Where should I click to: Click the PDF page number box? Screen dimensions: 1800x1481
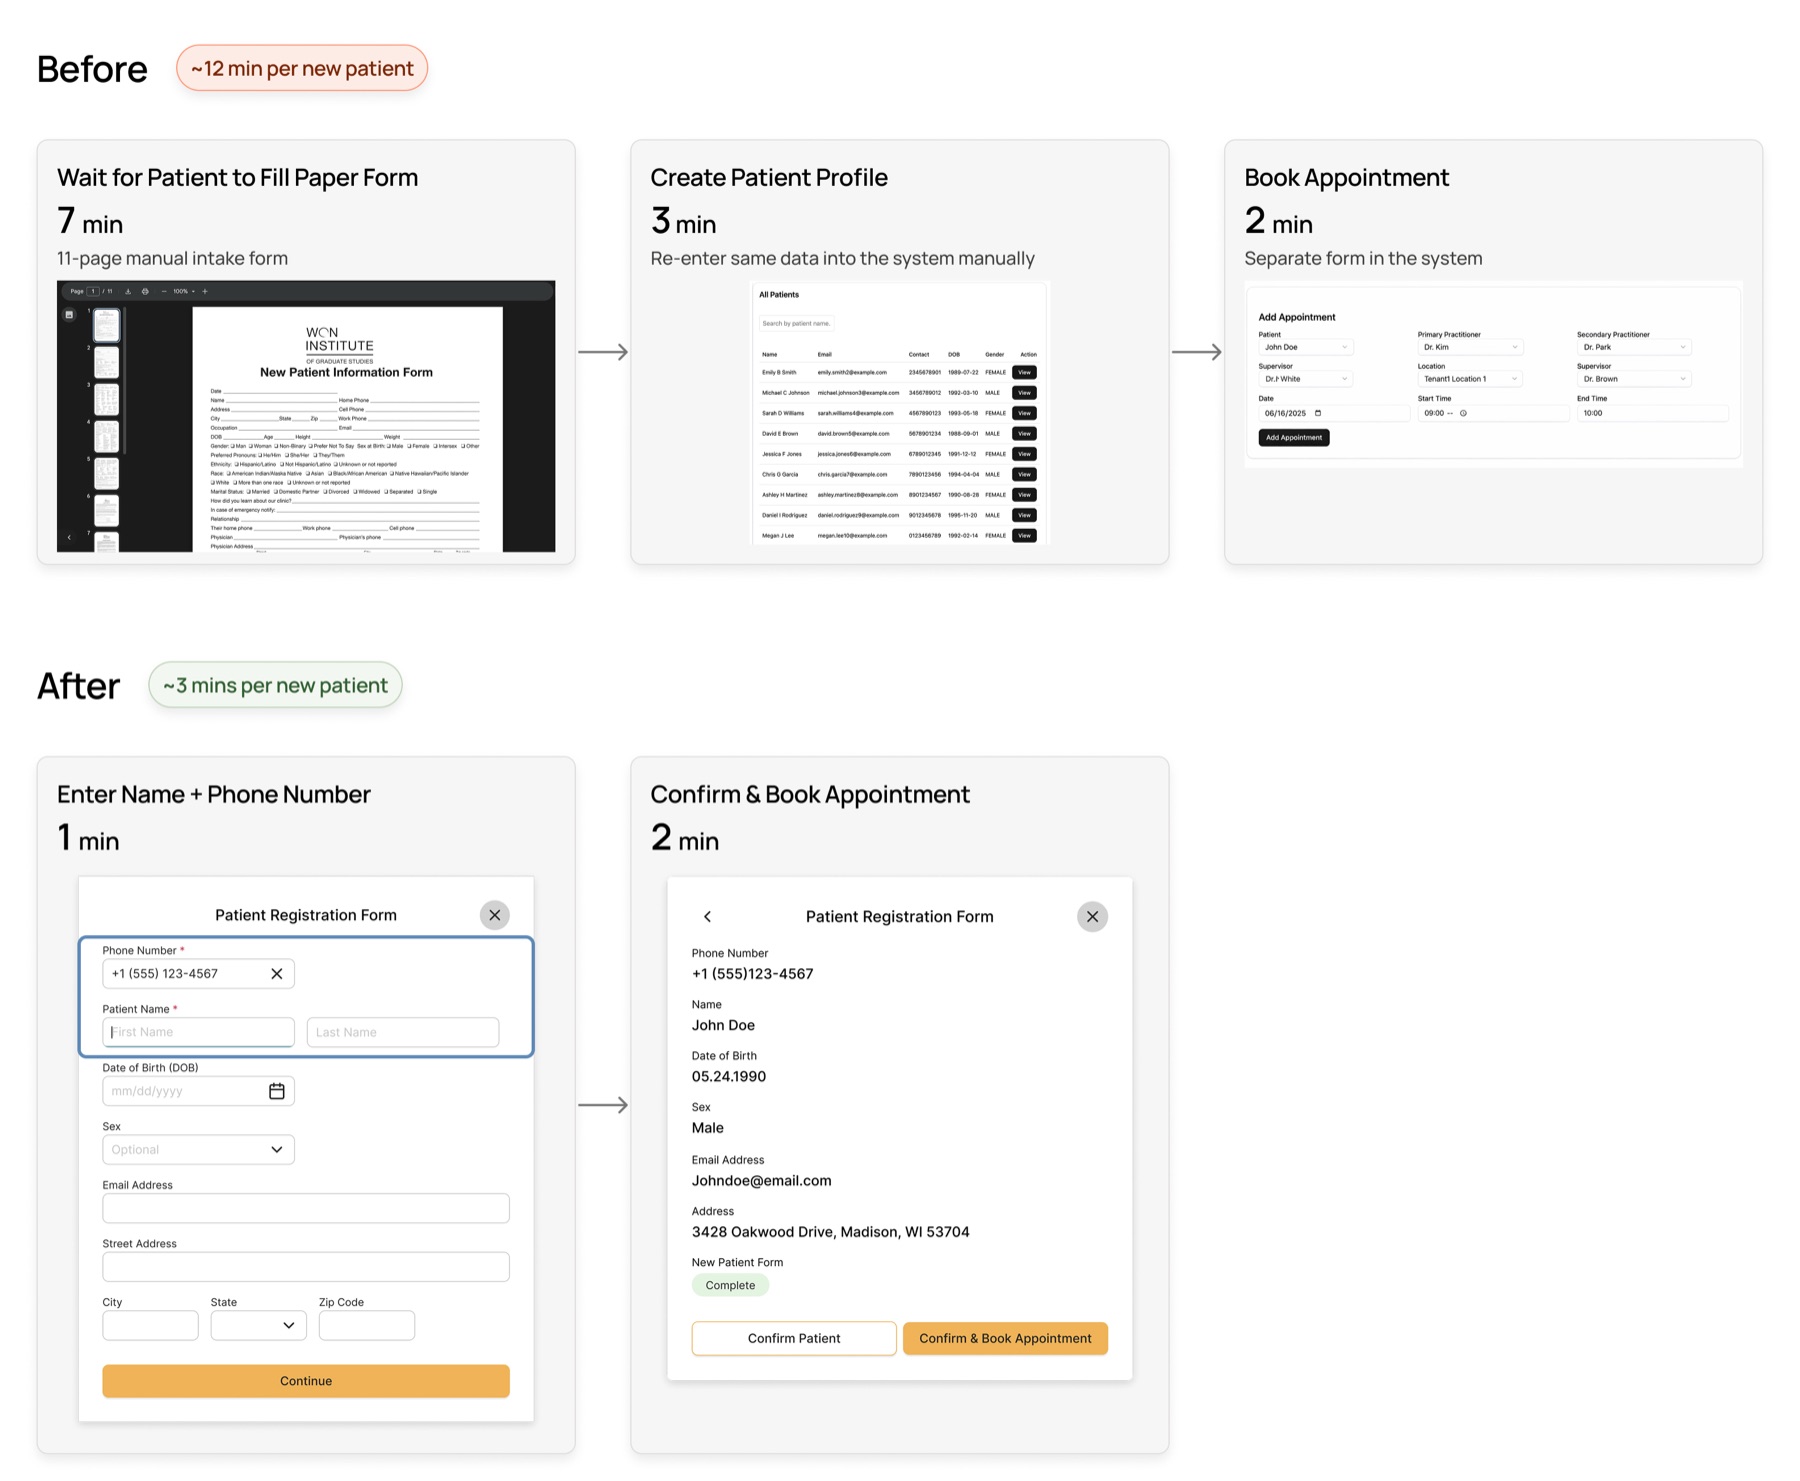pos(93,291)
